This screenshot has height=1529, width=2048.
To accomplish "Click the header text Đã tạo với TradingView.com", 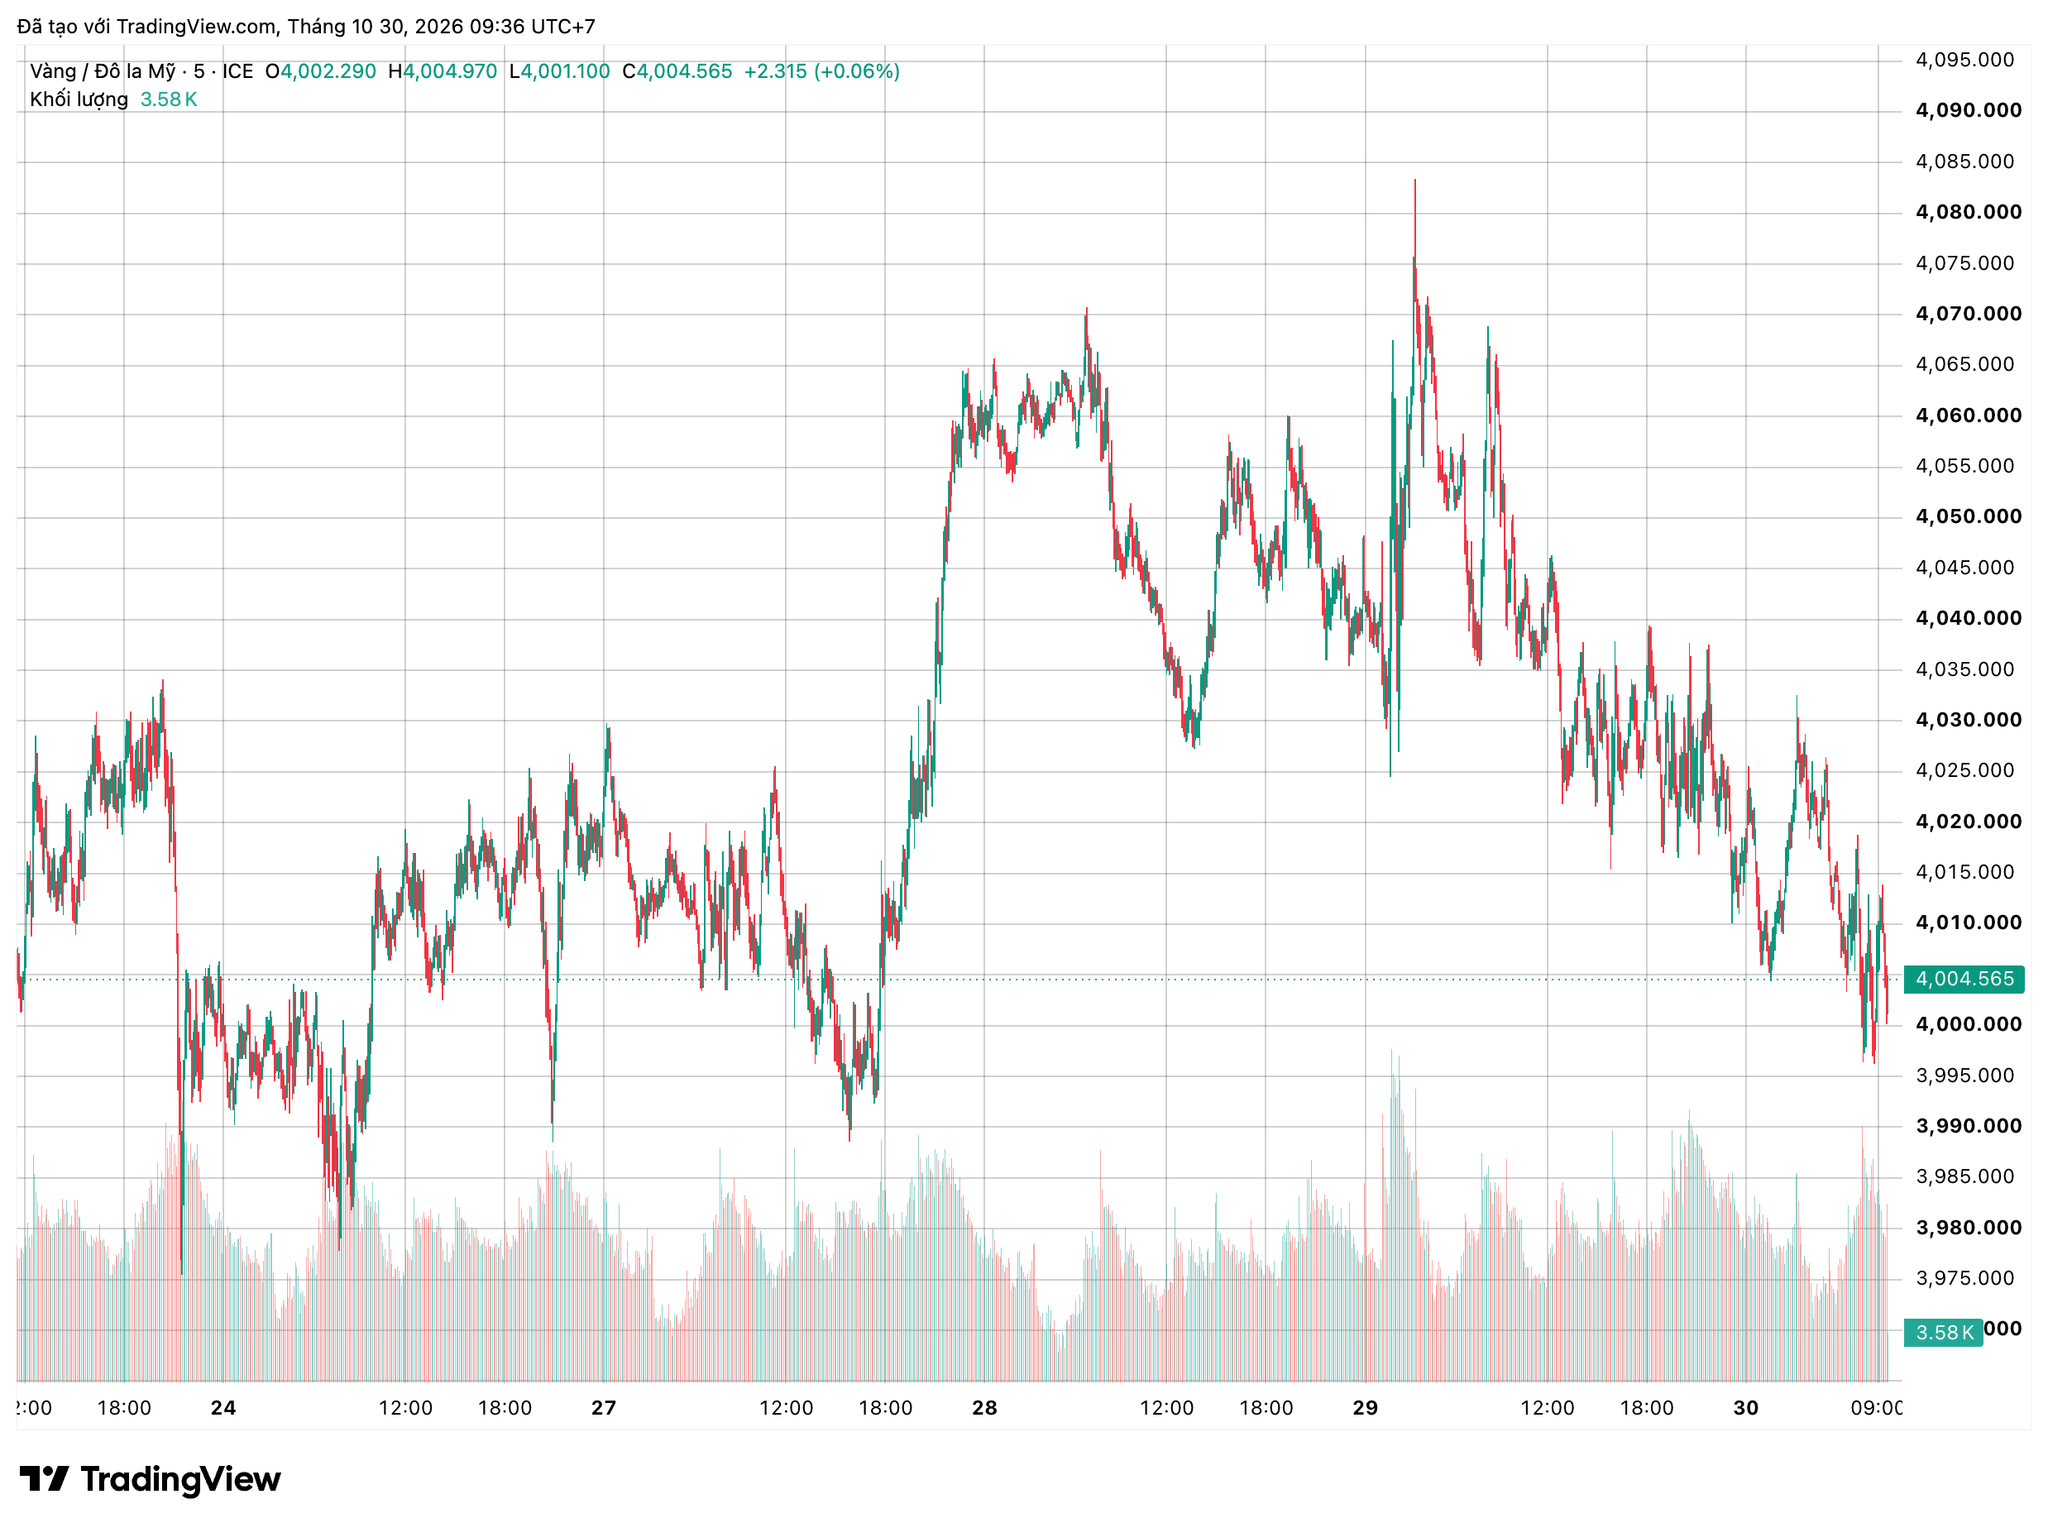I will (147, 27).
